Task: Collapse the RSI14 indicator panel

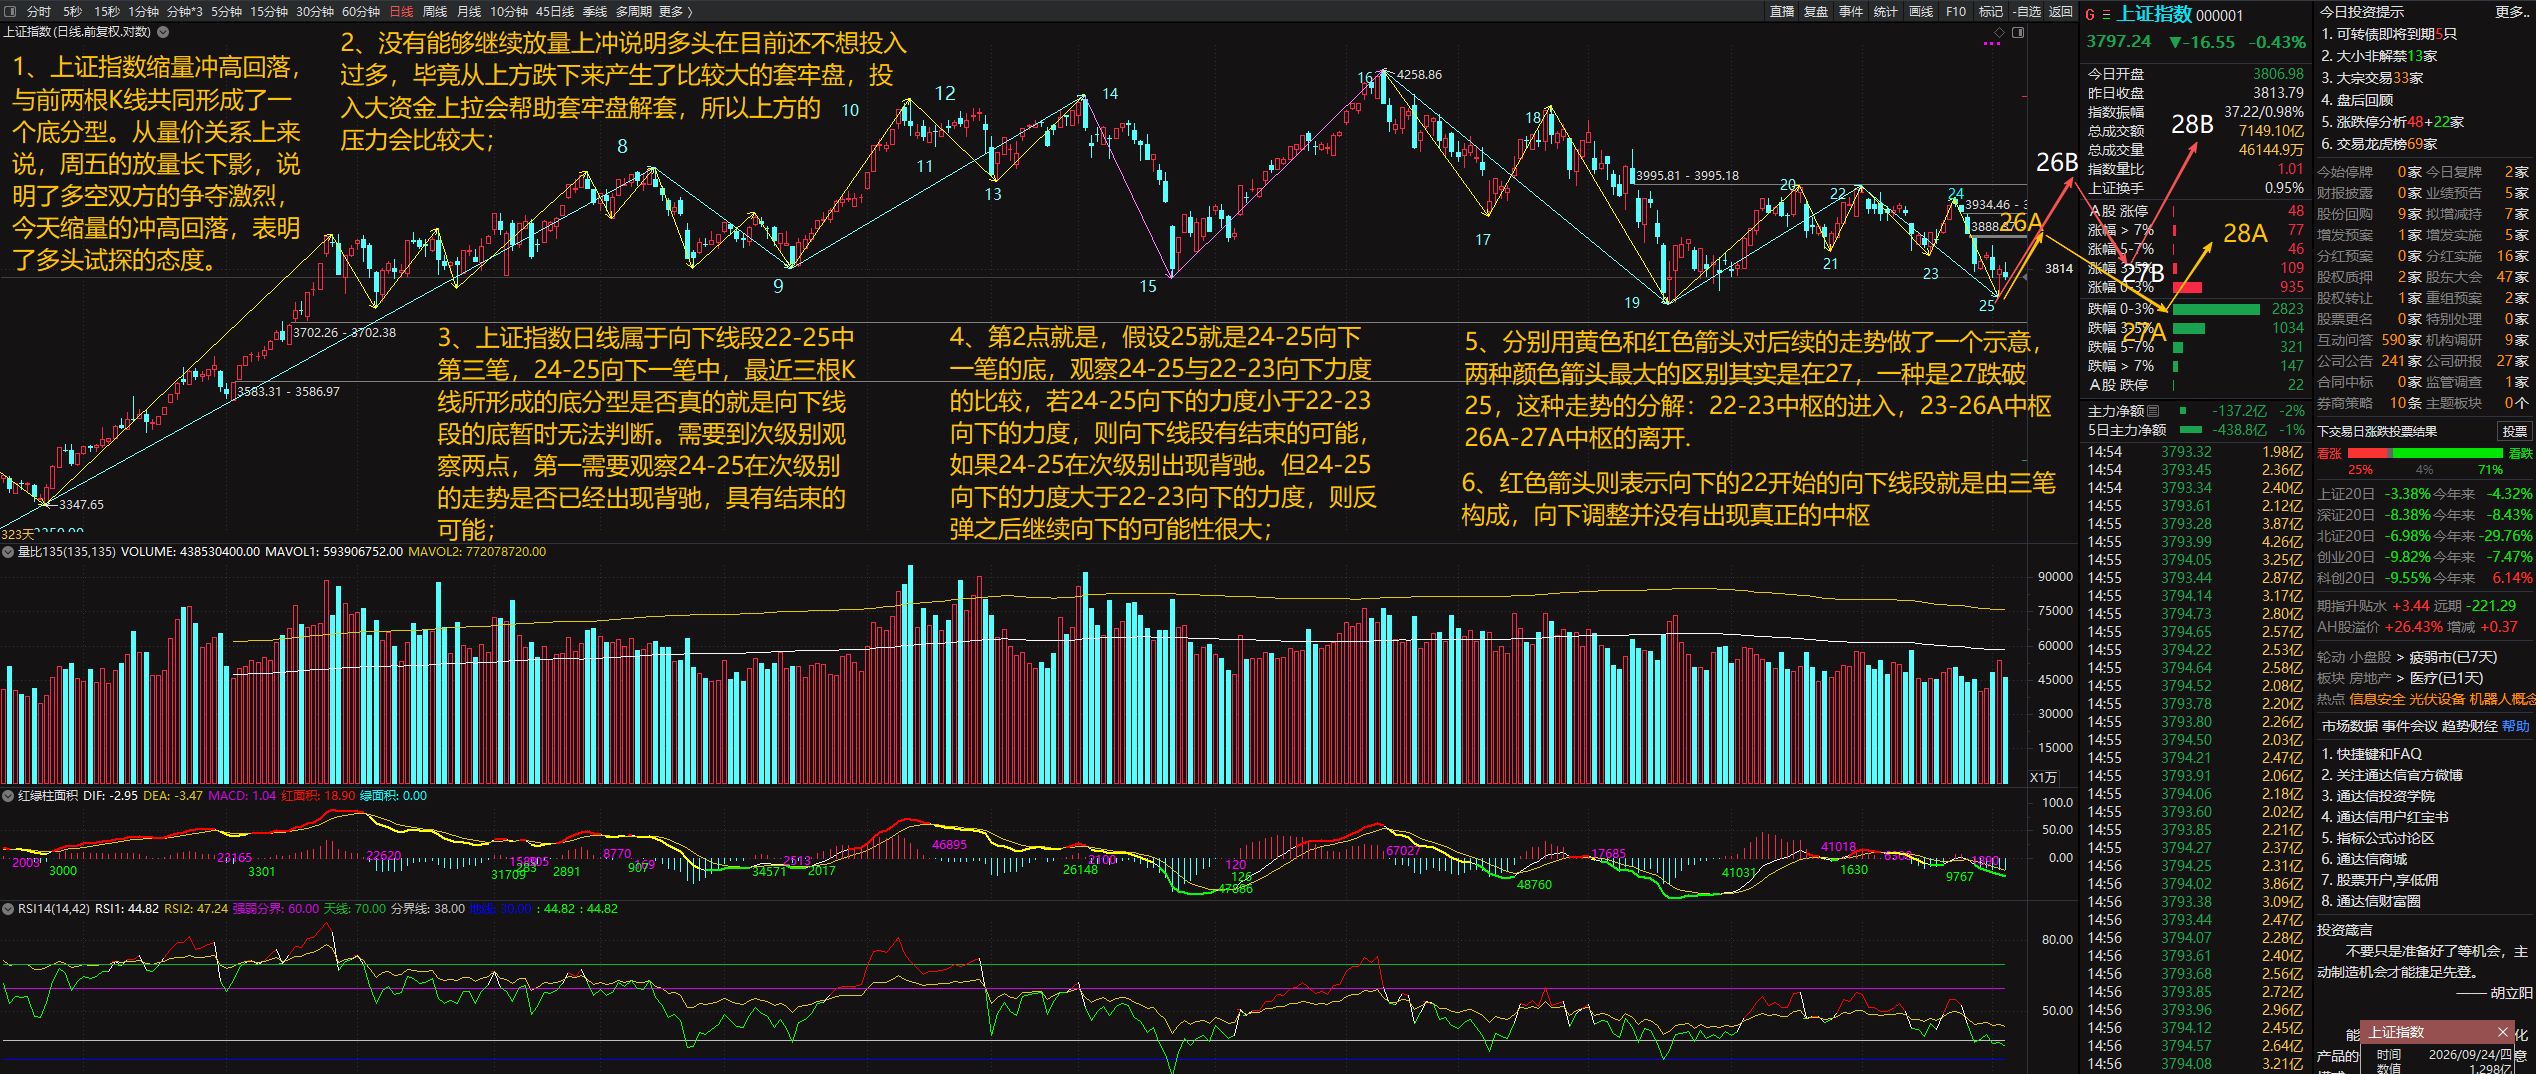Action: pos(8,909)
